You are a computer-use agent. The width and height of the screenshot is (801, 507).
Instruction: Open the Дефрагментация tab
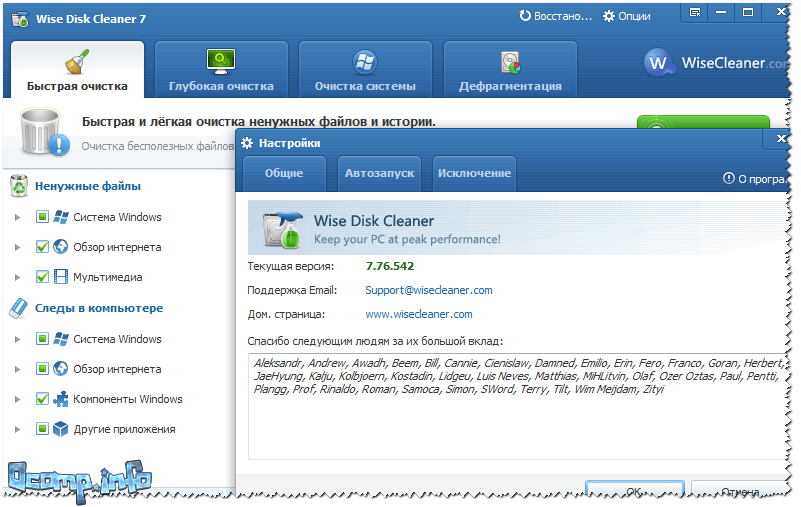point(510,70)
